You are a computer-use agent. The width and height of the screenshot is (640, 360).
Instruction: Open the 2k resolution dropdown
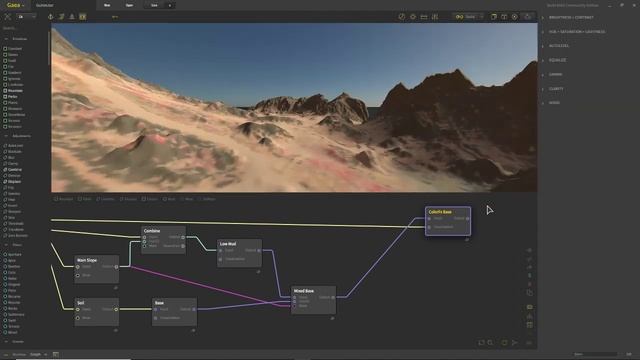click(x=26, y=17)
